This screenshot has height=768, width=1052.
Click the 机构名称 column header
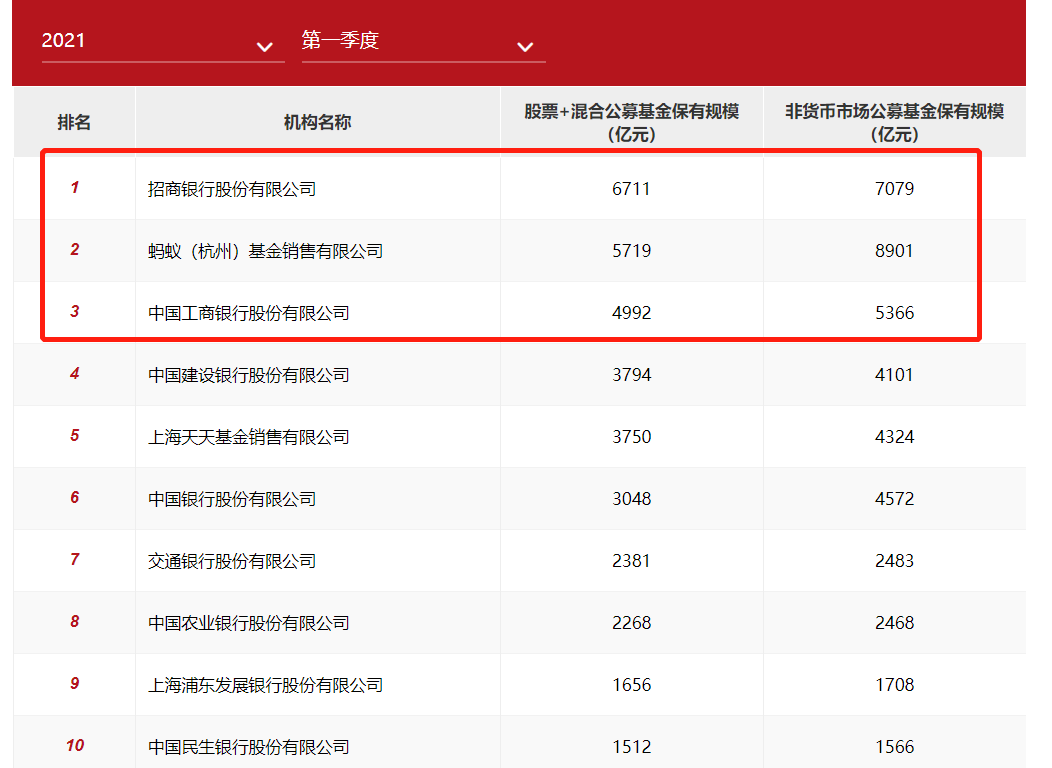[317, 122]
